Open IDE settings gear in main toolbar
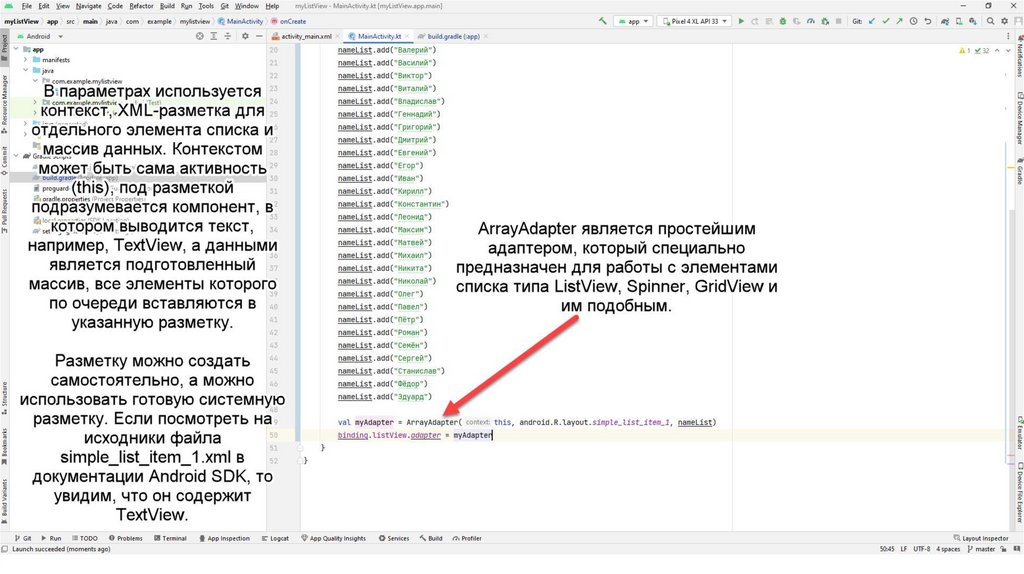 point(1007,20)
